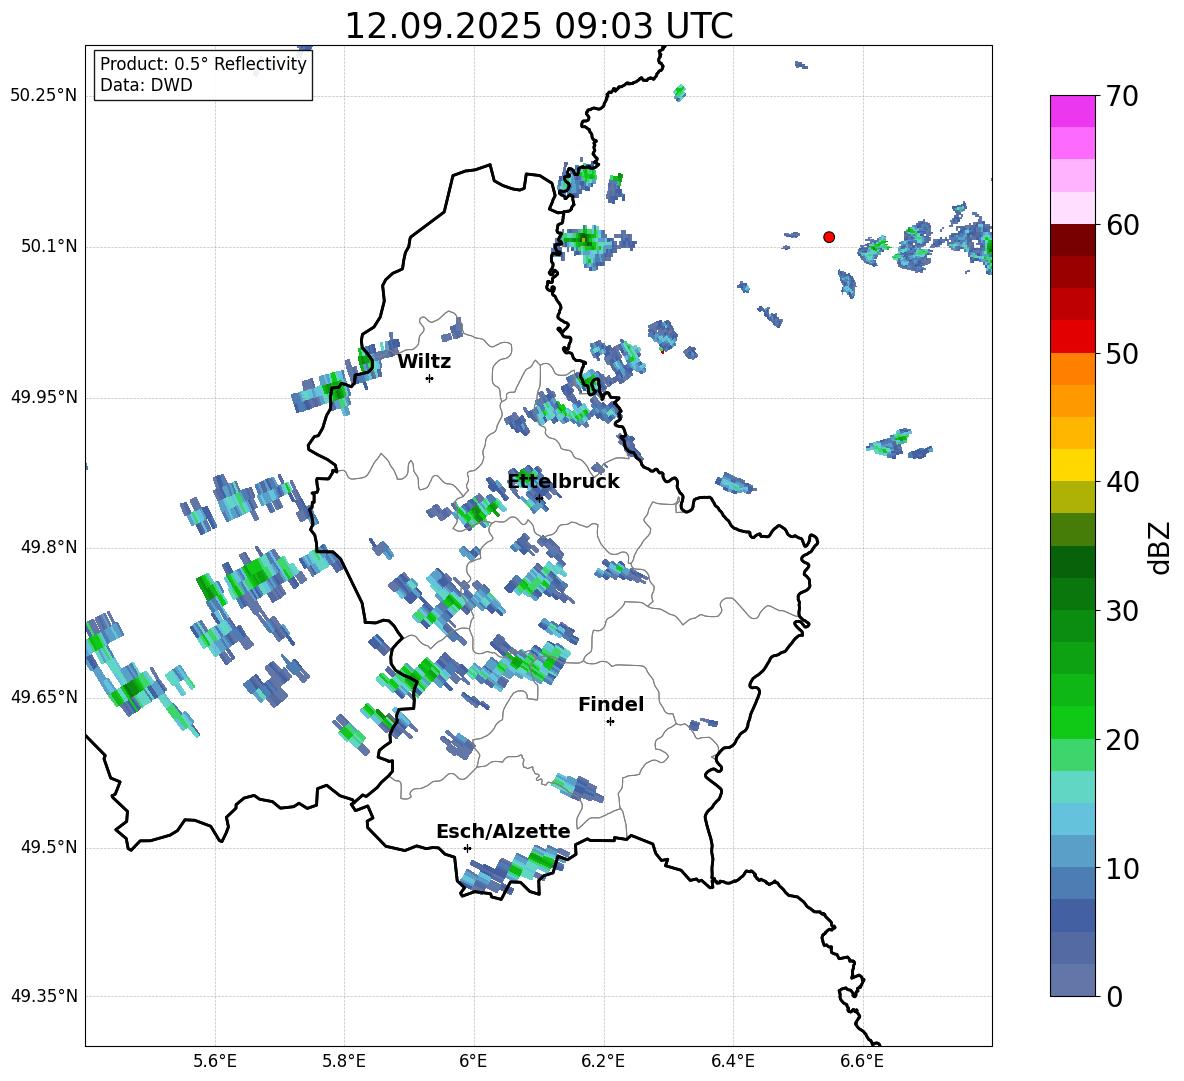Click the 50.25°N latitude label

coord(44,96)
